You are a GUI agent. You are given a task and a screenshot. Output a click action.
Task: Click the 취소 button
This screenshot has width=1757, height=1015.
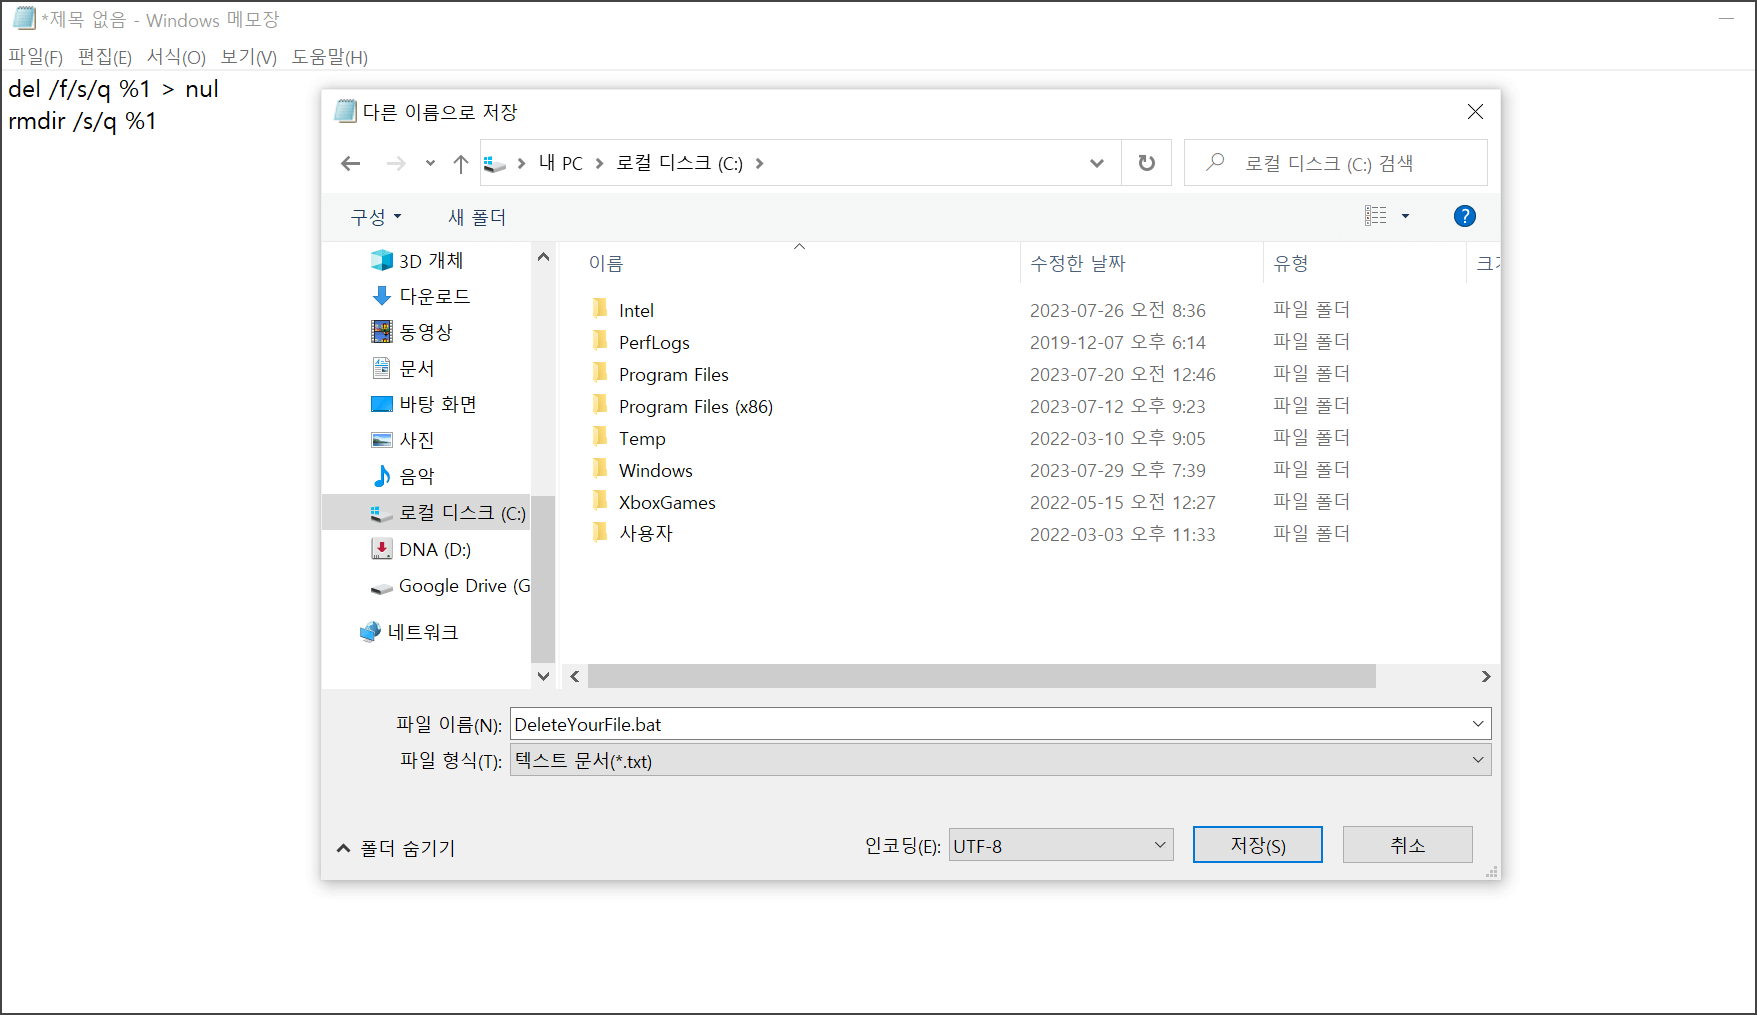tap(1407, 845)
